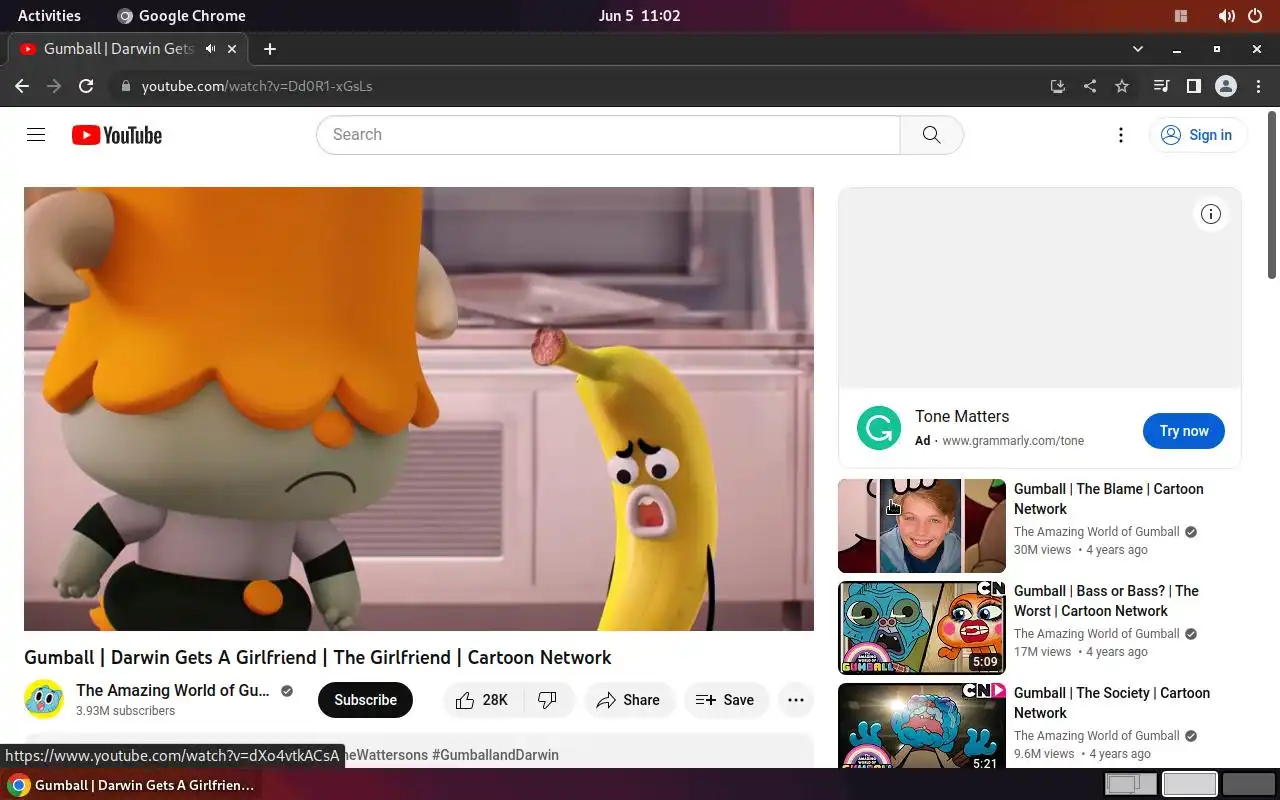Open Chrome three-dot menu
This screenshot has width=1280, height=800.
click(x=1258, y=86)
